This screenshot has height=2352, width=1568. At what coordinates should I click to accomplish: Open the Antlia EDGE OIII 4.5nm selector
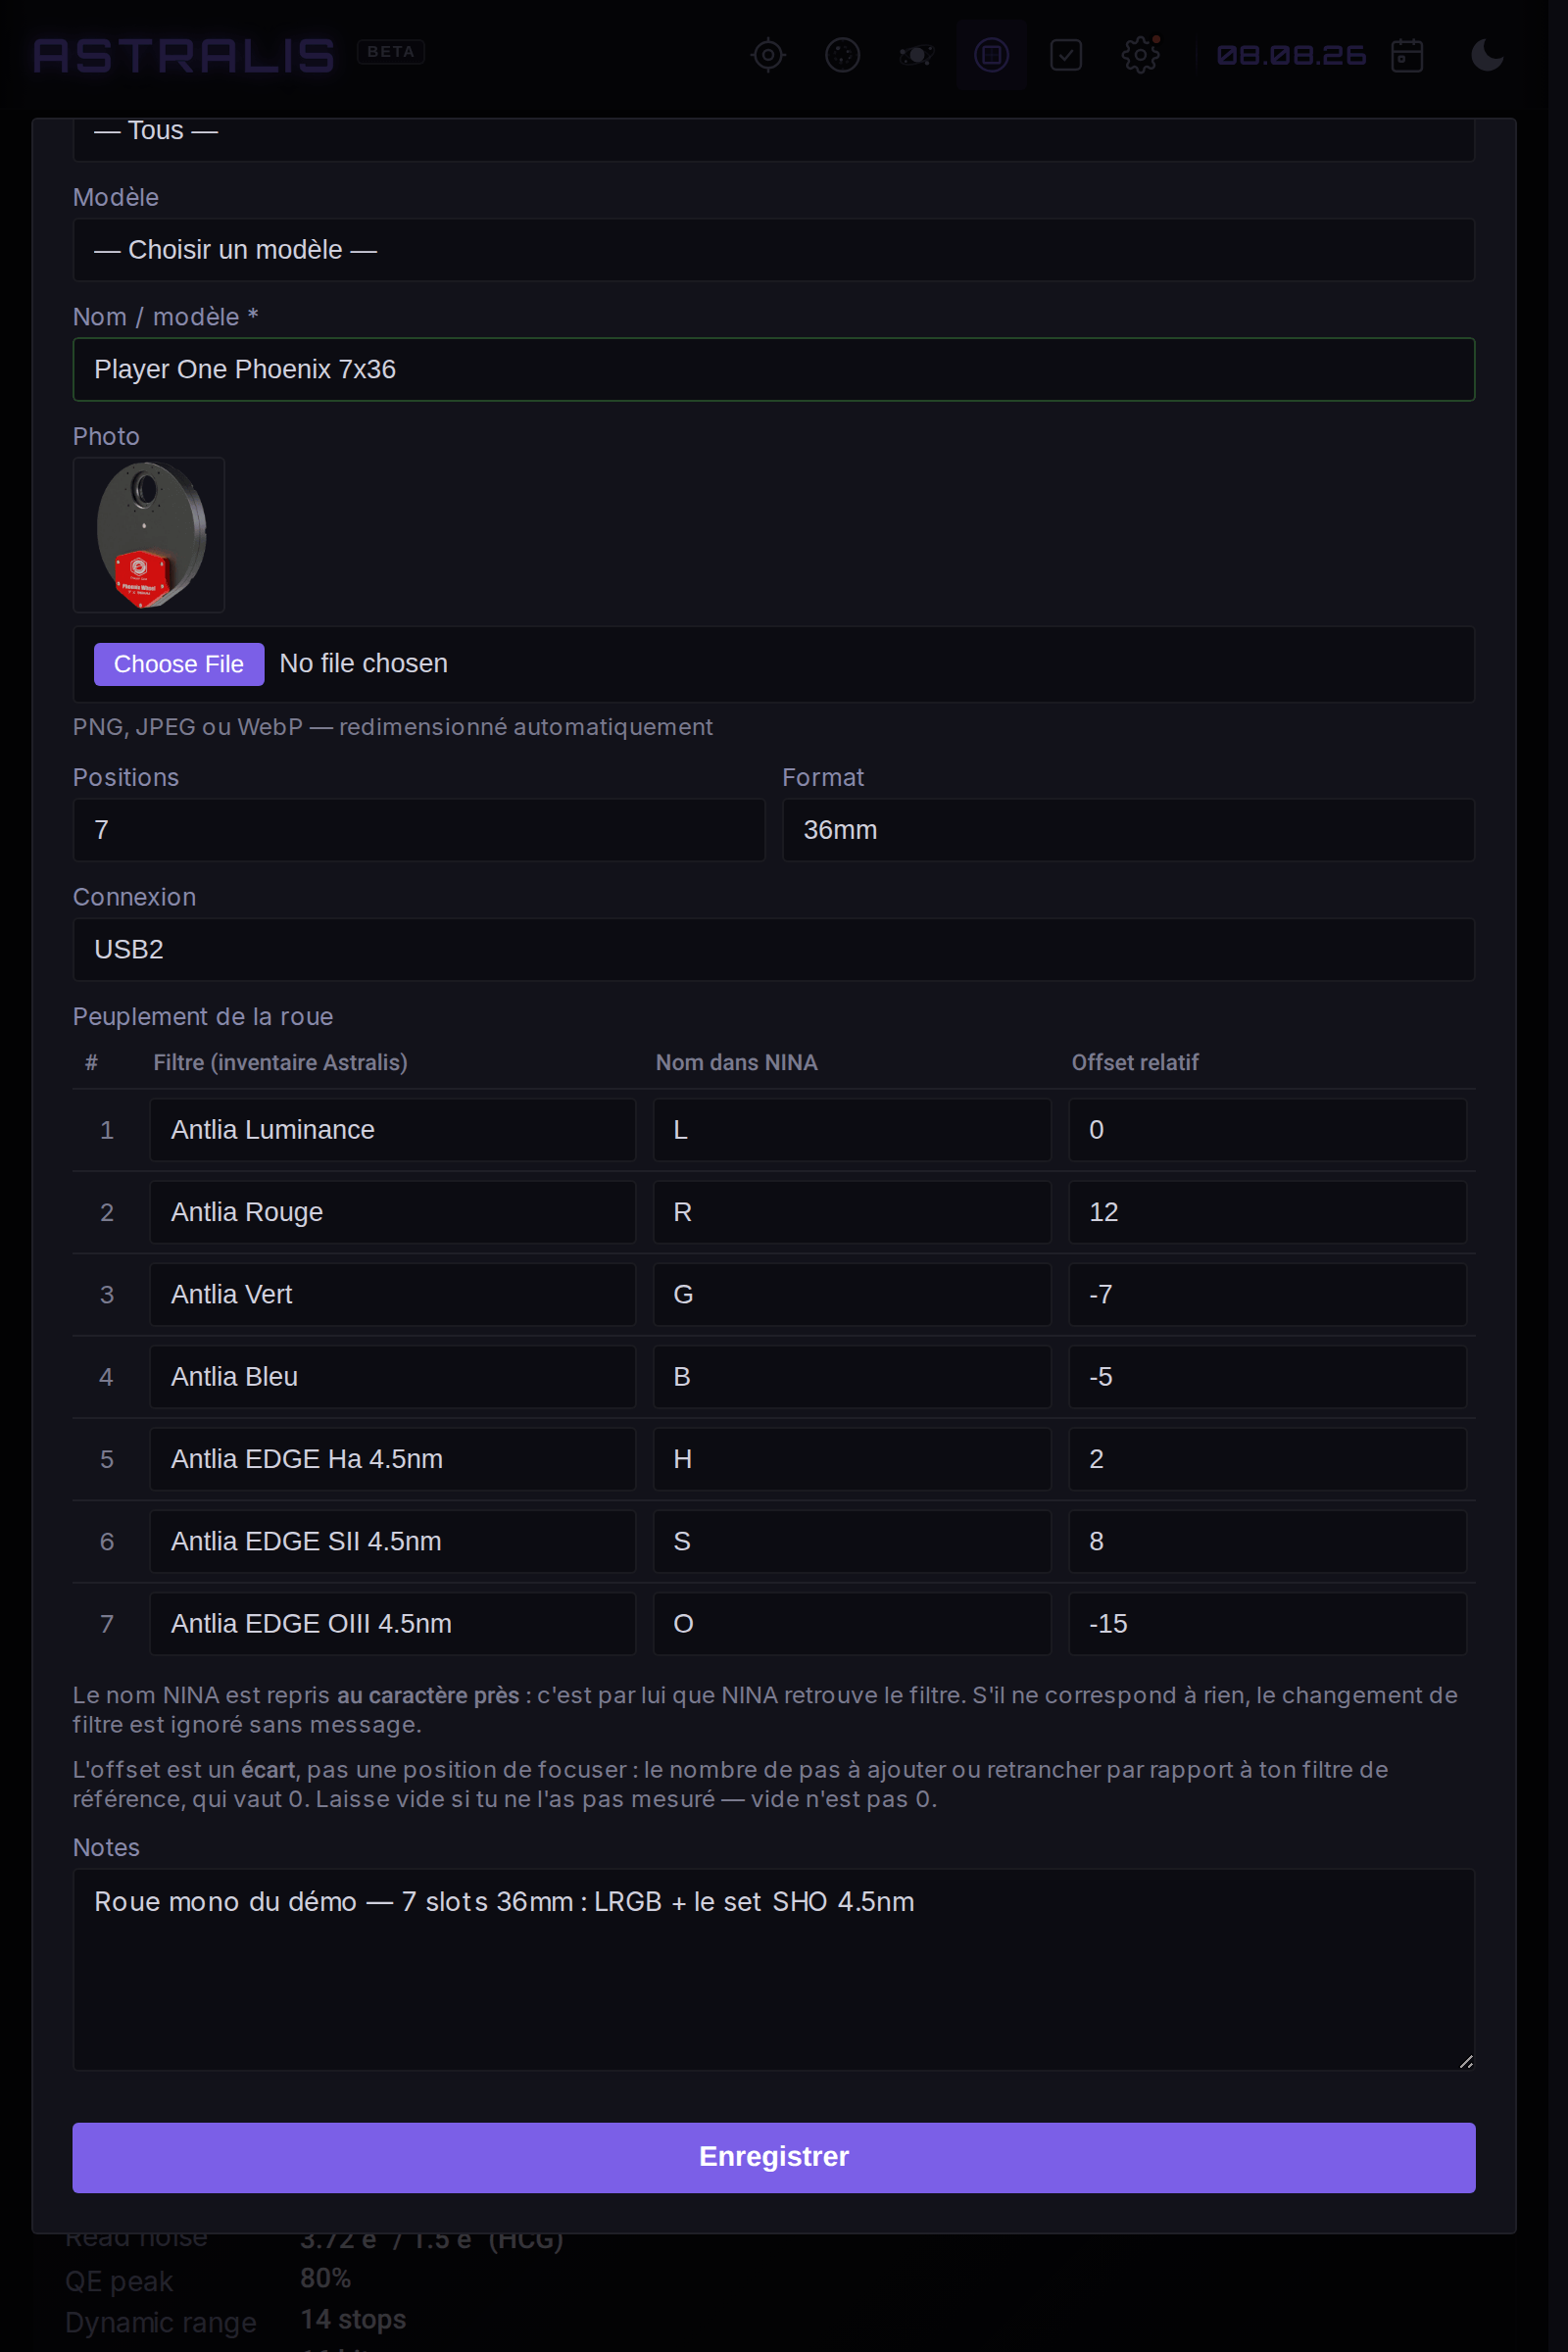393,1624
